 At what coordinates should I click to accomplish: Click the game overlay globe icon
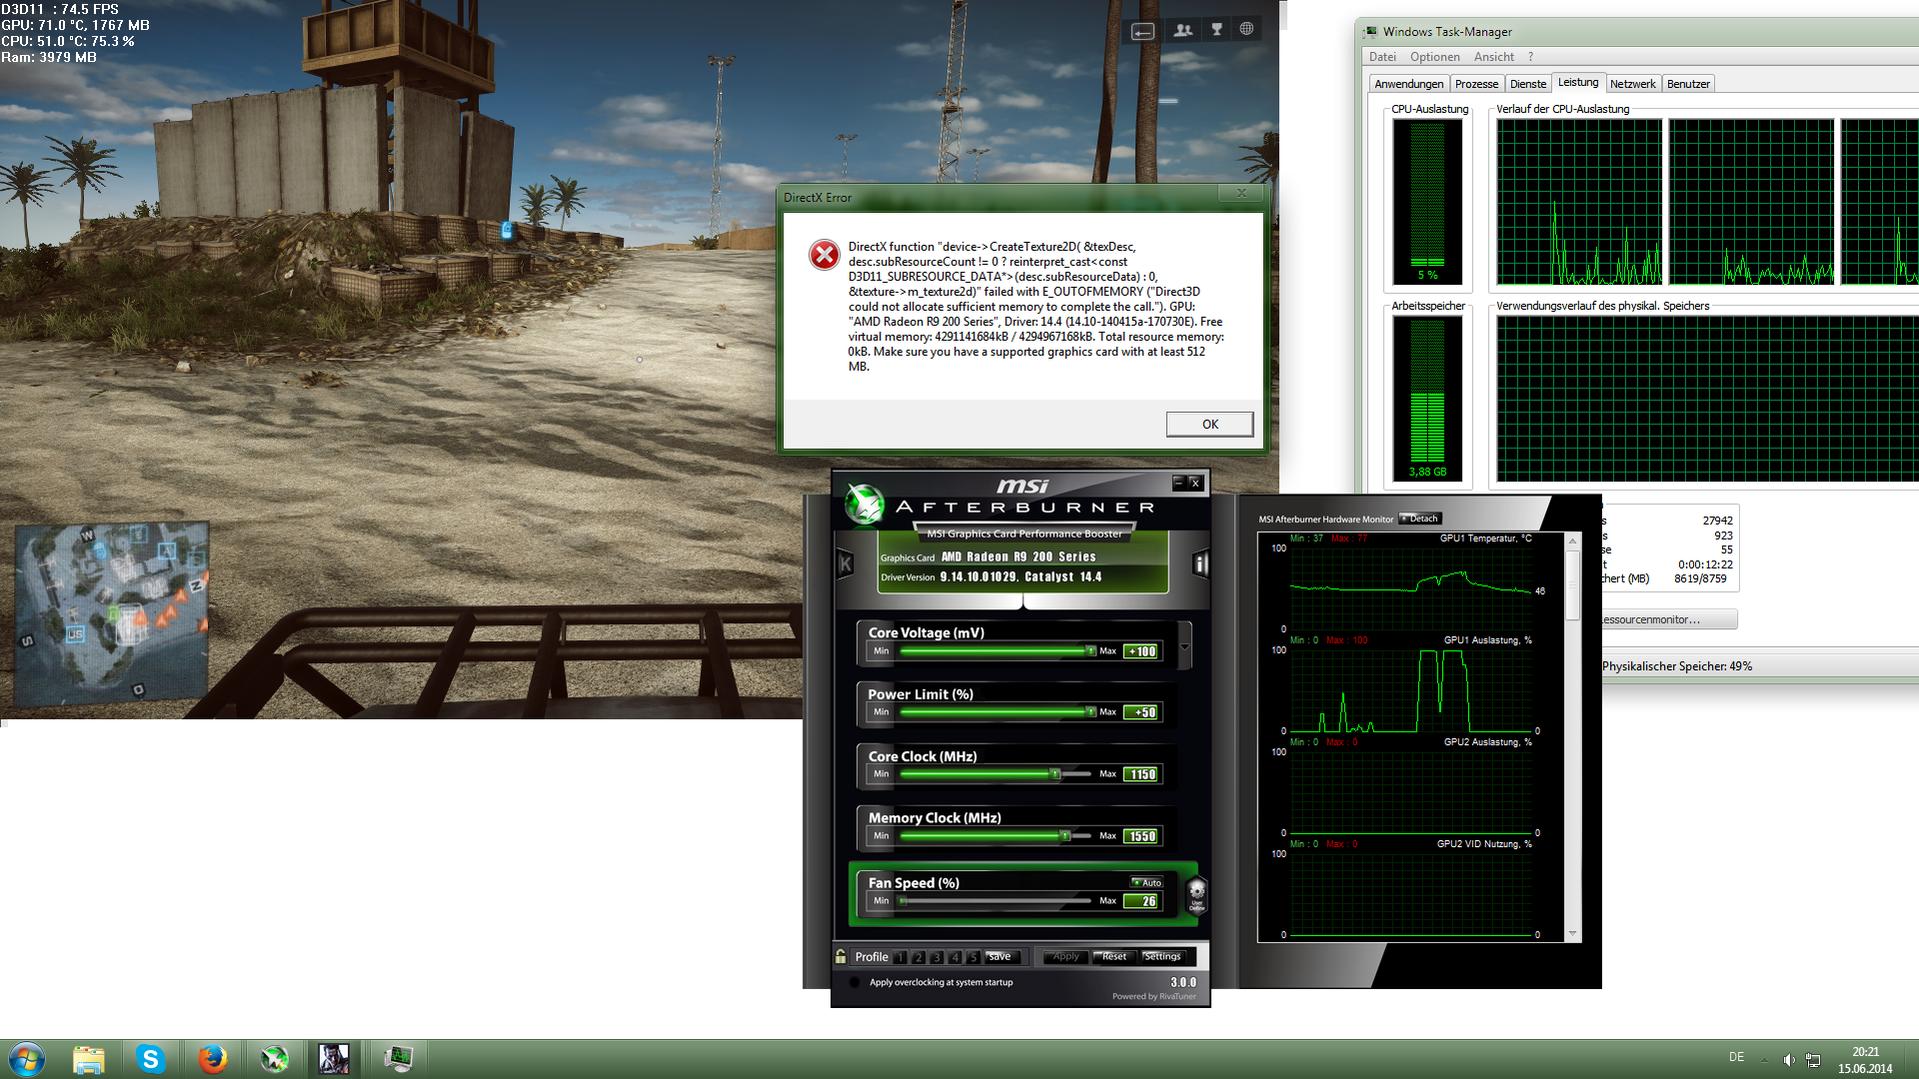[x=1246, y=29]
